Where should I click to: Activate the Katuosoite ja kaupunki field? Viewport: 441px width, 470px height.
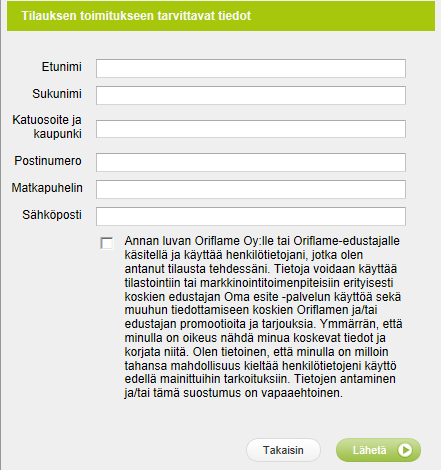tap(251, 129)
